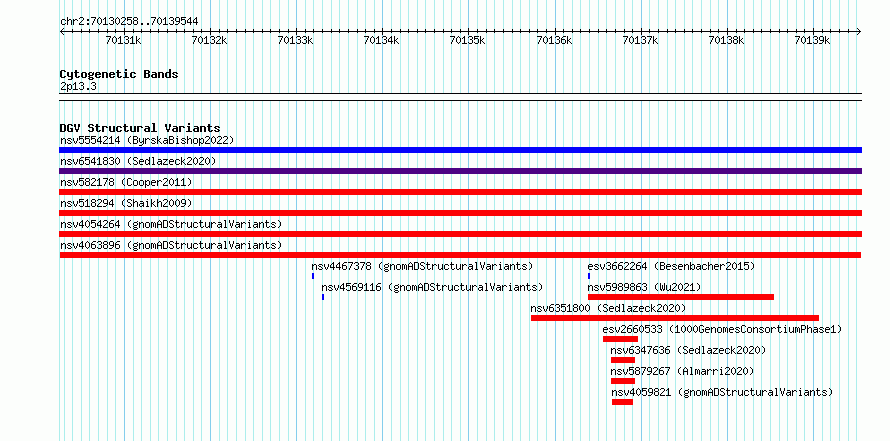Viewport: 890px width, 441px height.
Task: Click the 70139k ruler tick label
Action: [x=813, y=40]
